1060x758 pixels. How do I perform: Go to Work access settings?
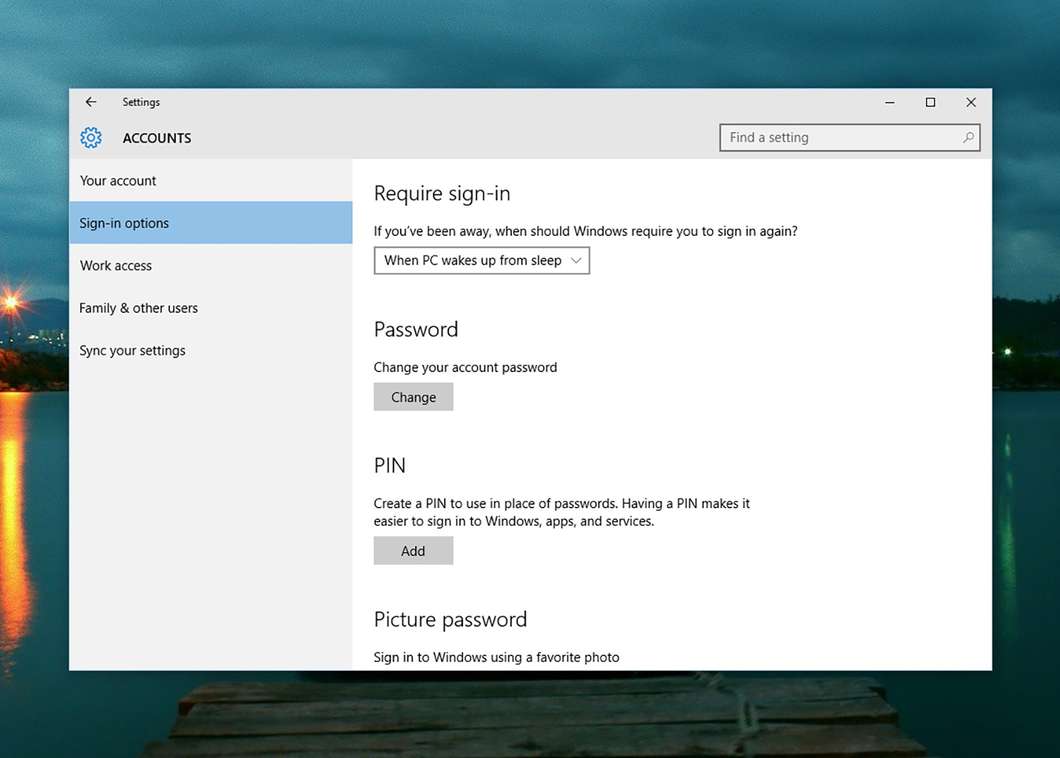tap(116, 266)
